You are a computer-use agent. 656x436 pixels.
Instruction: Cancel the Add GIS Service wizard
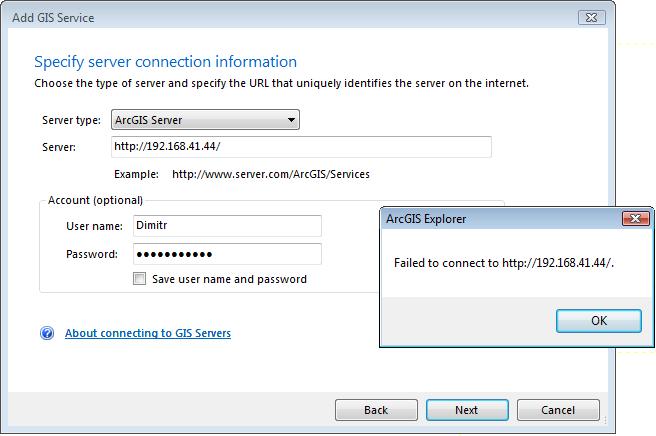(x=558, y=410)
